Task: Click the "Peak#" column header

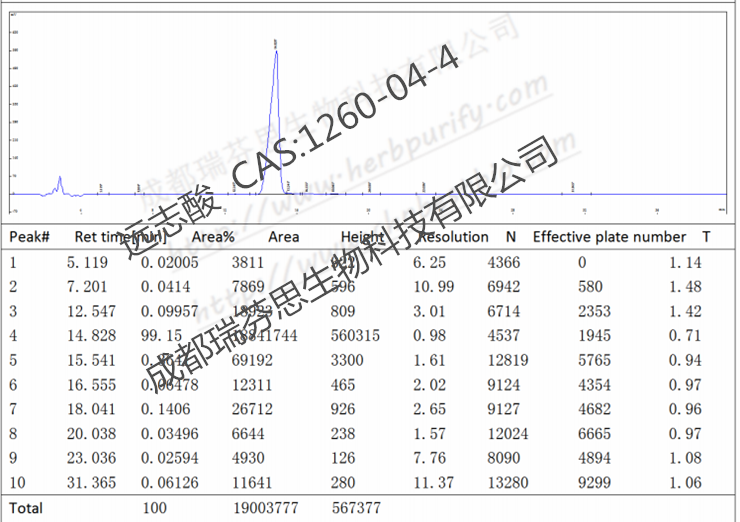Action: tap(30, 237)
